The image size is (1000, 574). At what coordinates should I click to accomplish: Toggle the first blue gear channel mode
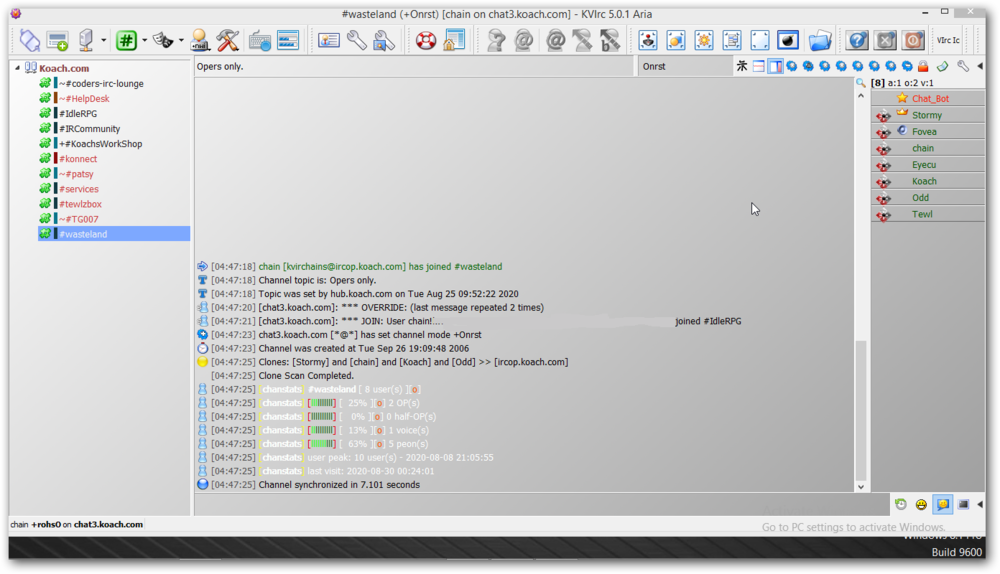(x=791, y=66)
